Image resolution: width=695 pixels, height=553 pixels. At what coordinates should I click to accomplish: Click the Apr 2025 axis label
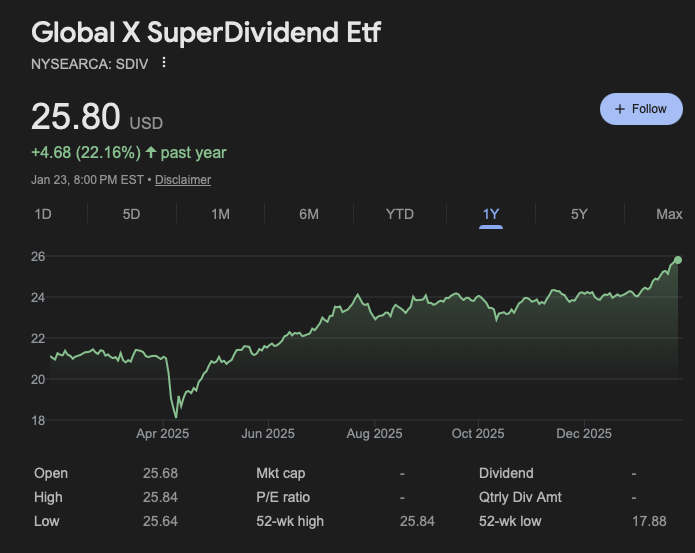[162, 433]
